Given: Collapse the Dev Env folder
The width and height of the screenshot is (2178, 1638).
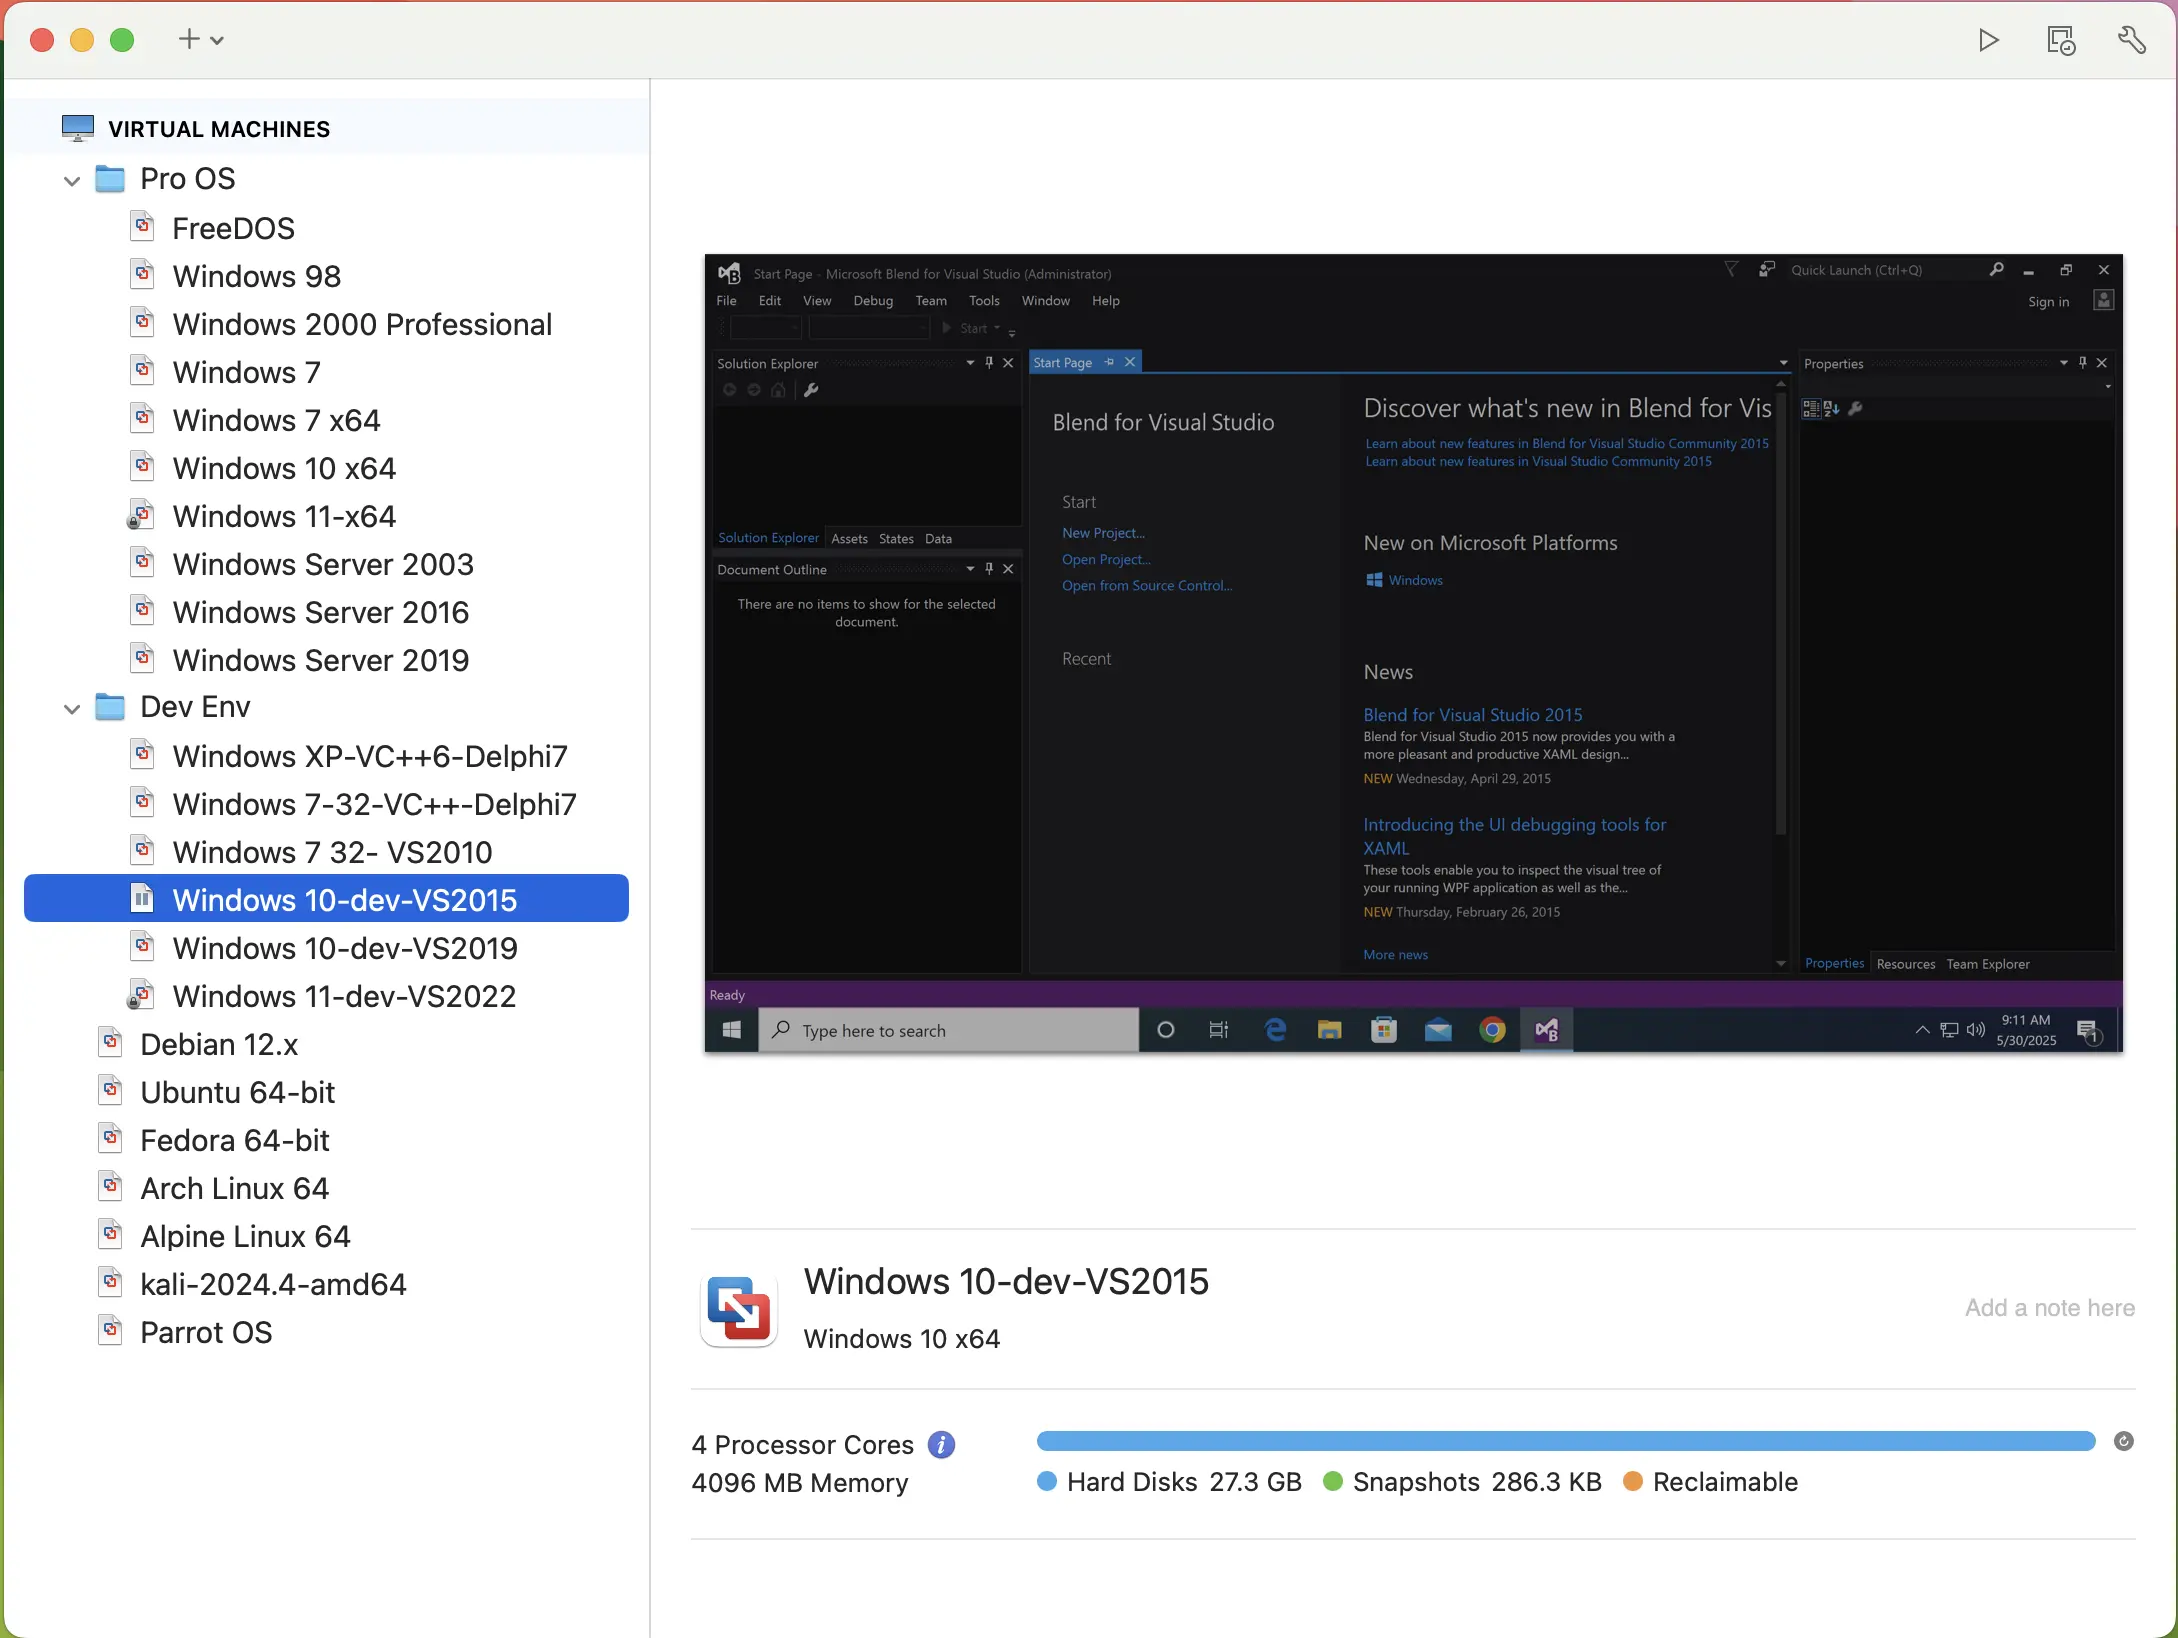Looking at the screenshot, I should click(72, 709).
